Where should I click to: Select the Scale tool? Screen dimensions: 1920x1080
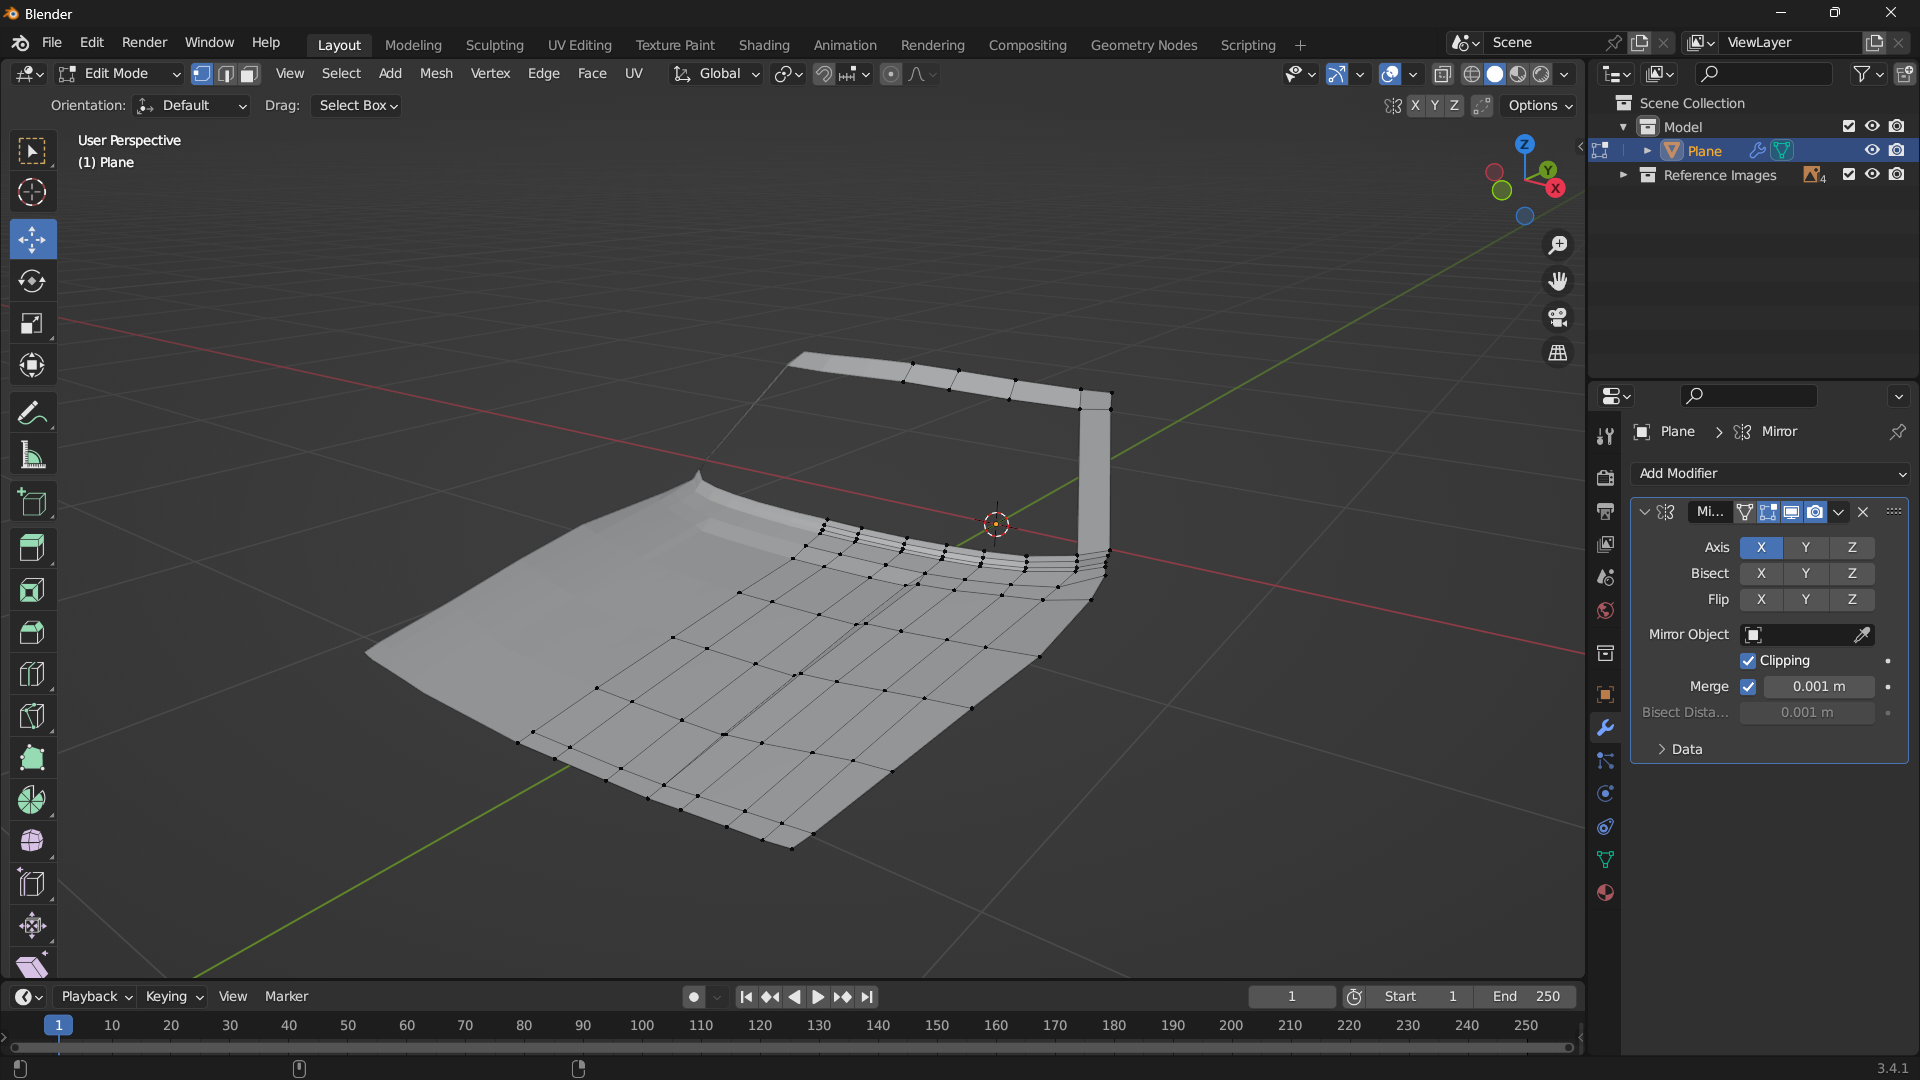click(32, 323)
